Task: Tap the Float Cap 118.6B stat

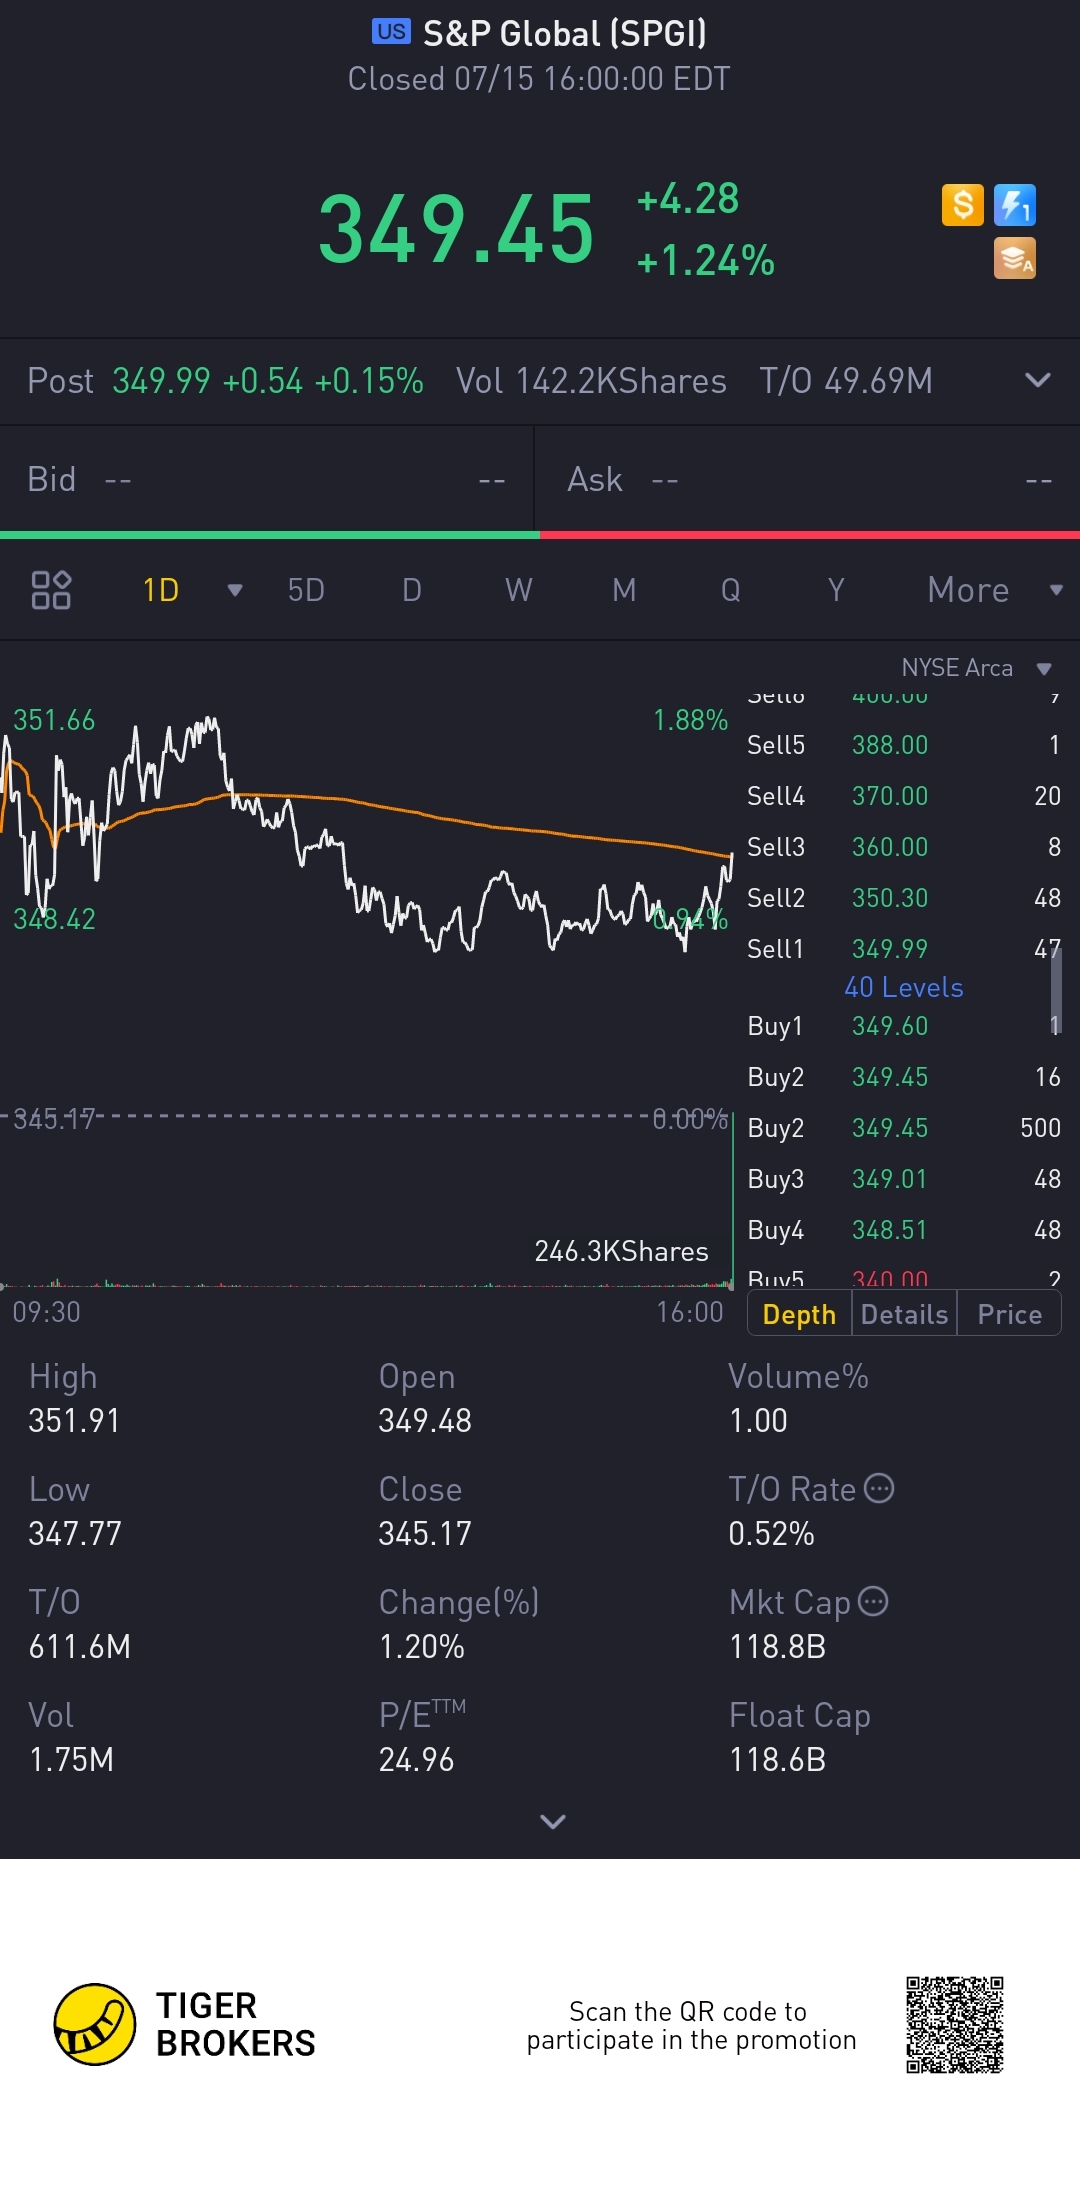Action: 799,1737
